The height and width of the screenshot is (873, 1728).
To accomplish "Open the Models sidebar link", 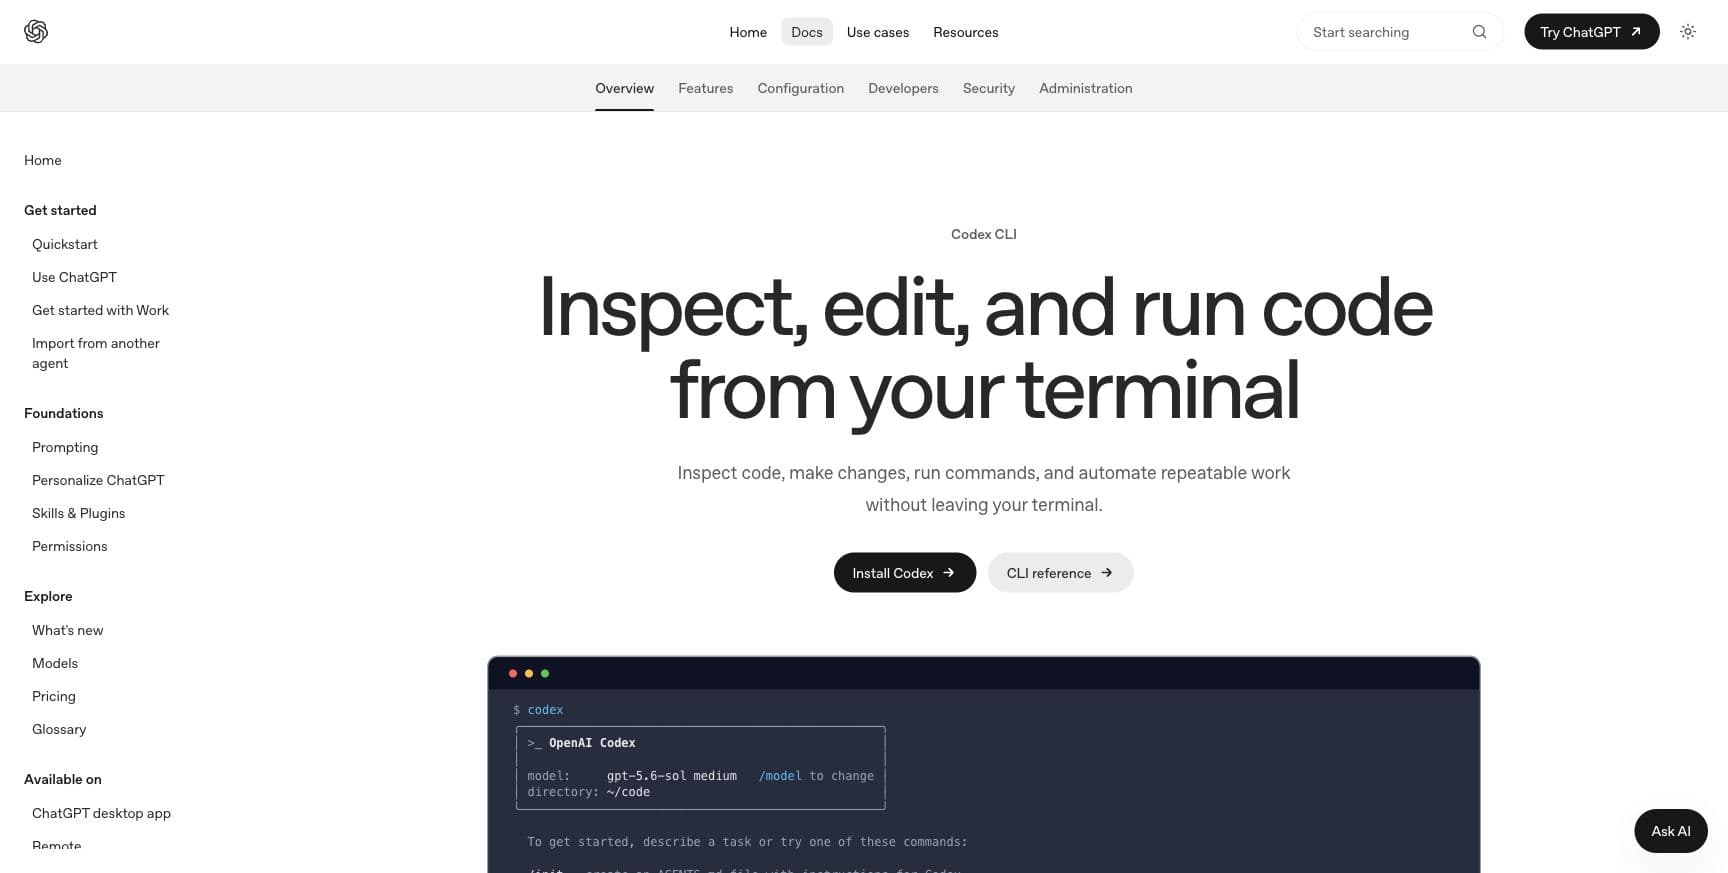I will pos(55,663).
